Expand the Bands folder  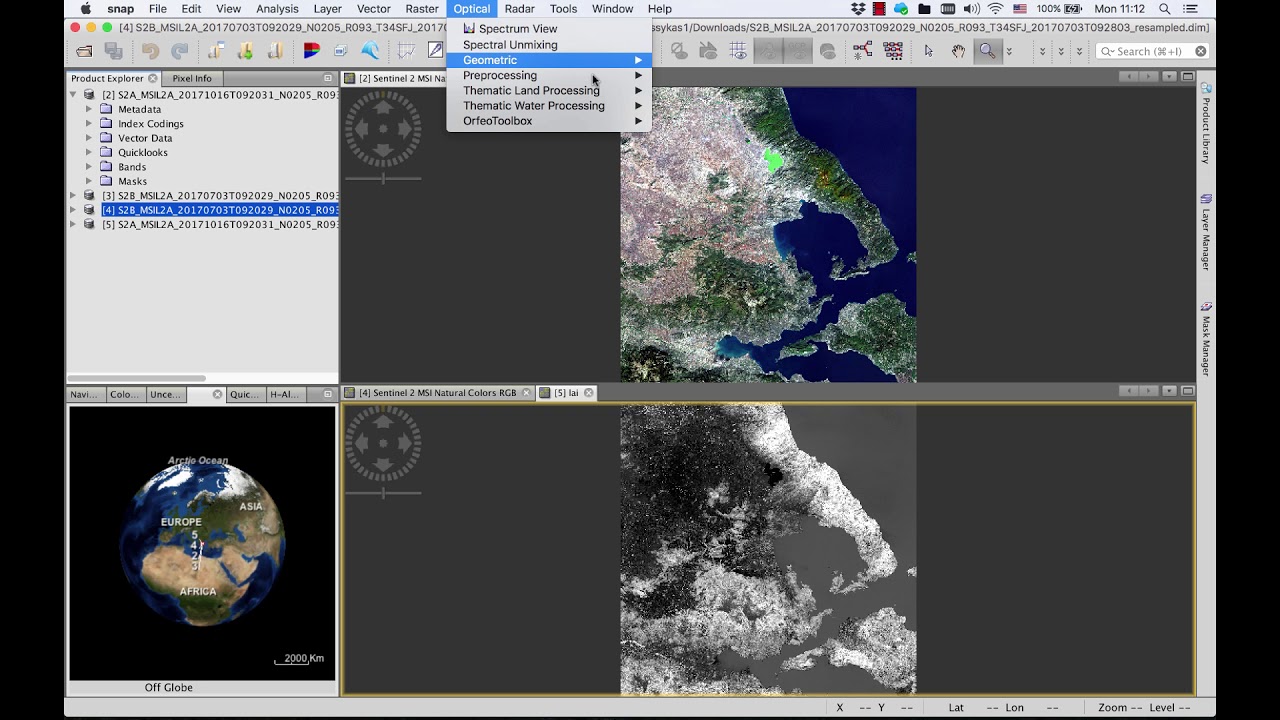89,167
